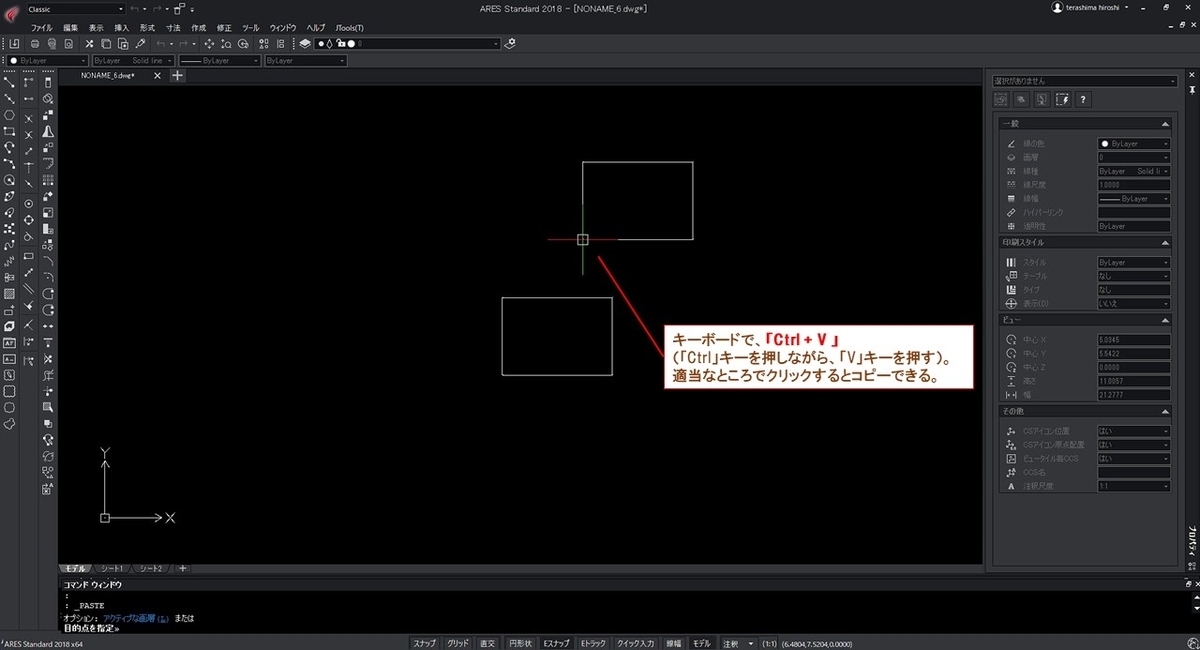
Task: Collapse the ビュー section in Properties
Action: point(1165,319)
